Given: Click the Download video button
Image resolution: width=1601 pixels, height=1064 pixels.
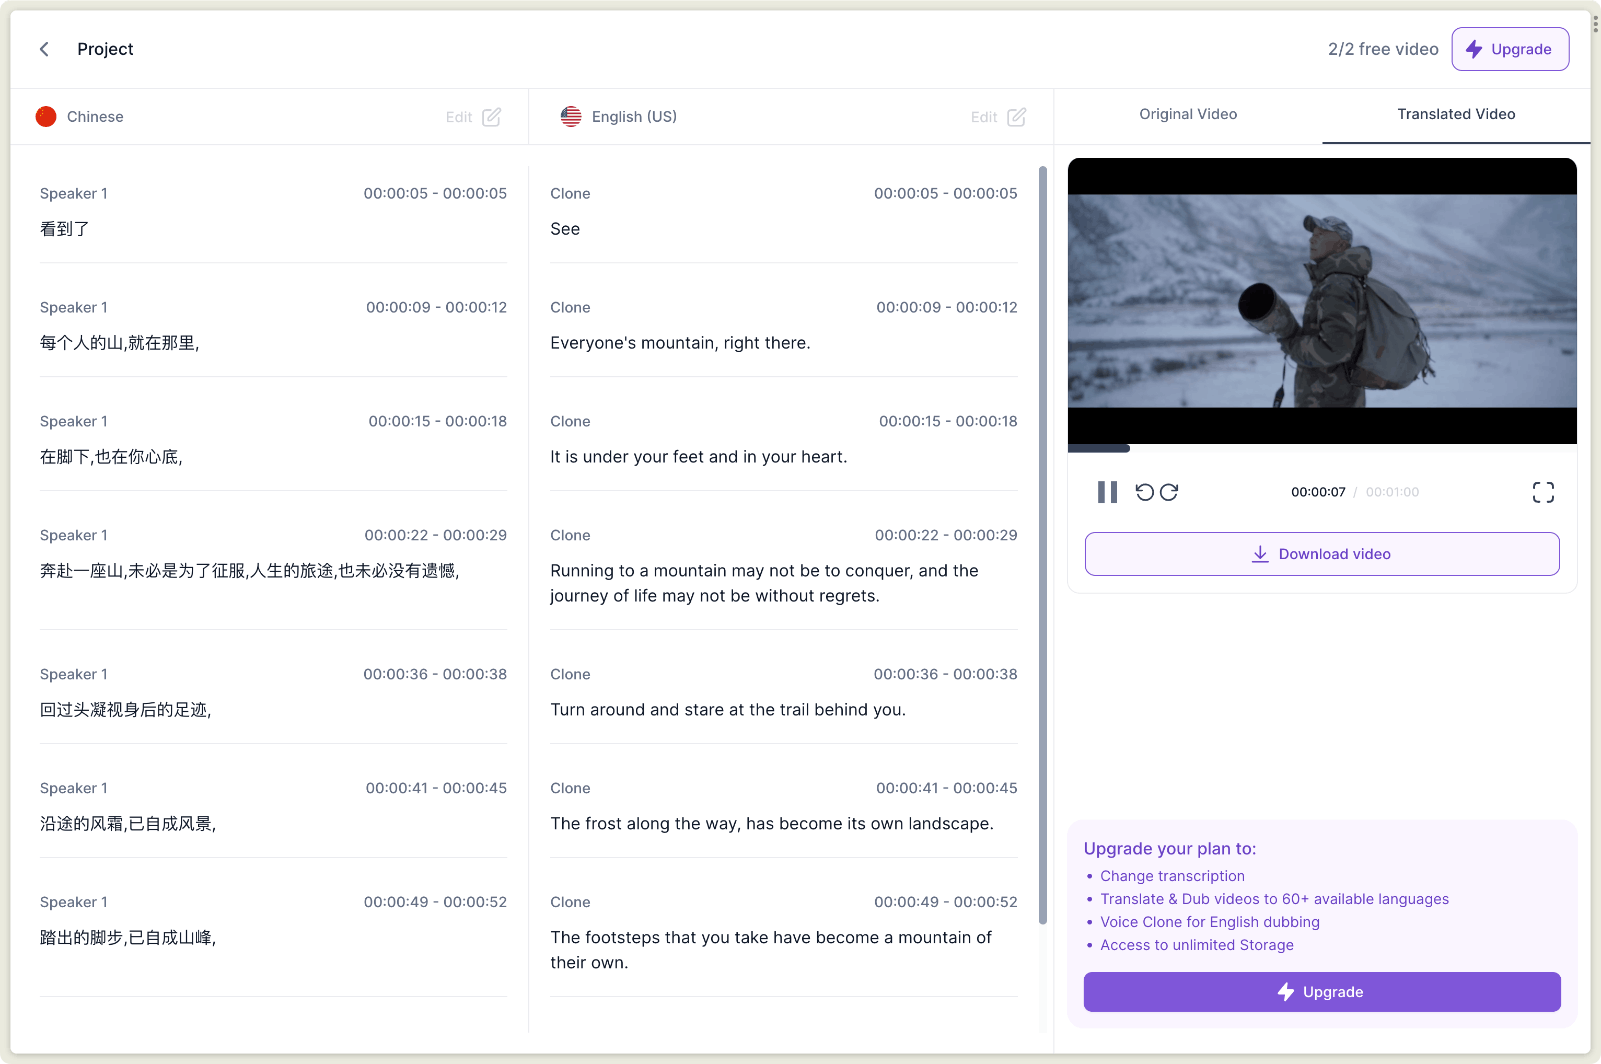Looking at the screenshot, I should click(x=1322, y=554).
